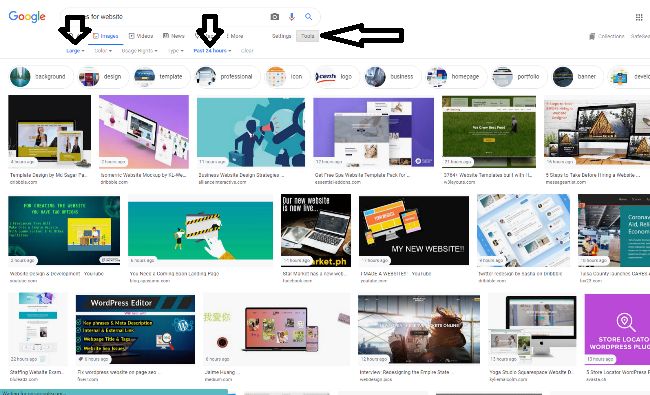
Task: Click the I MADE A WEBSITE YouTube caption
Action: (395, 274)
